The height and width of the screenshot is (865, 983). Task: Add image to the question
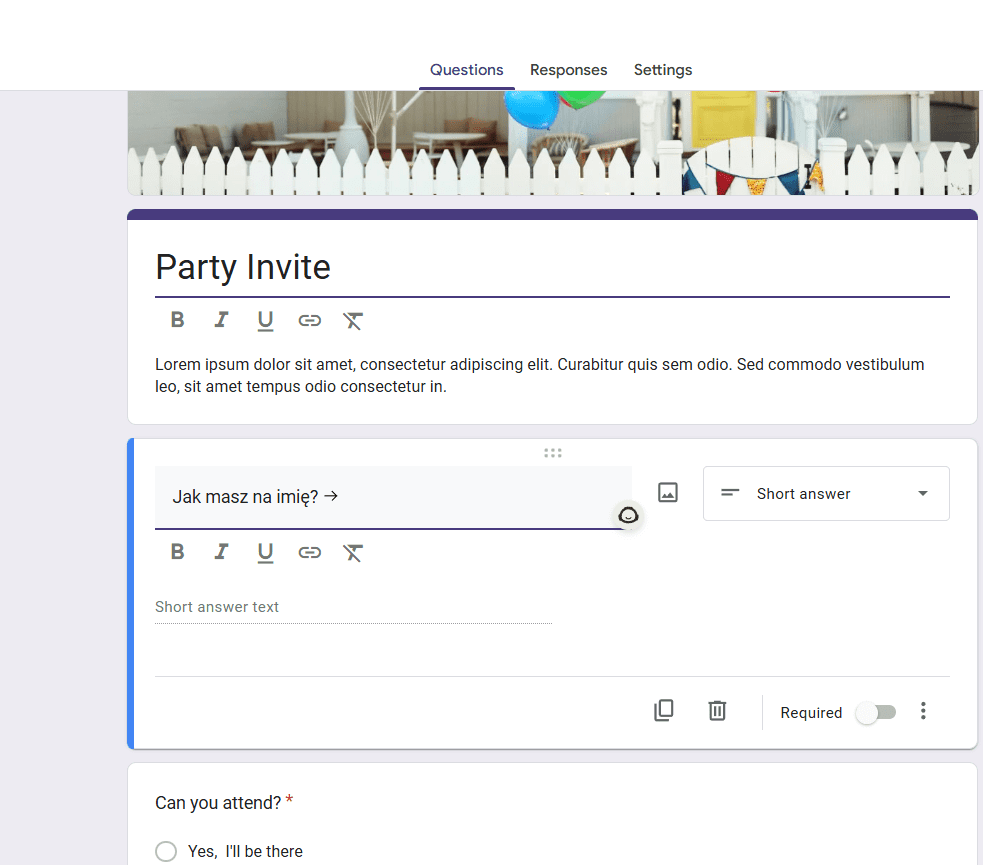(x=668, y=492)
